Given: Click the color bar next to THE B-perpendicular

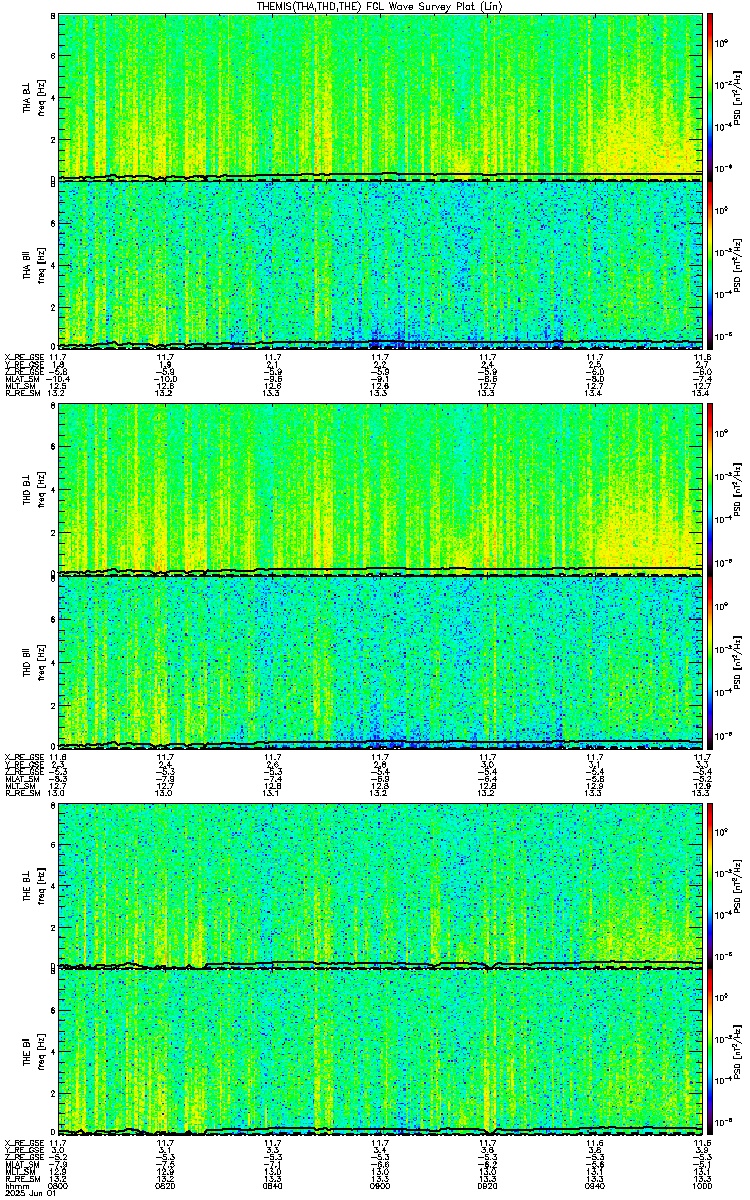Looking at the screenshot, I should click(710, 884).
